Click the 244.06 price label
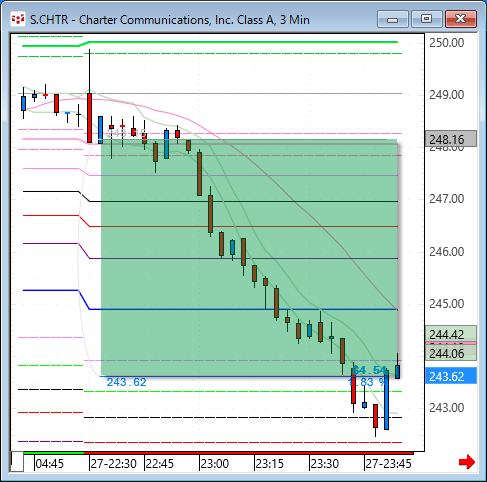The height and width of the screenshot is (482, 487). pos(451,353)
